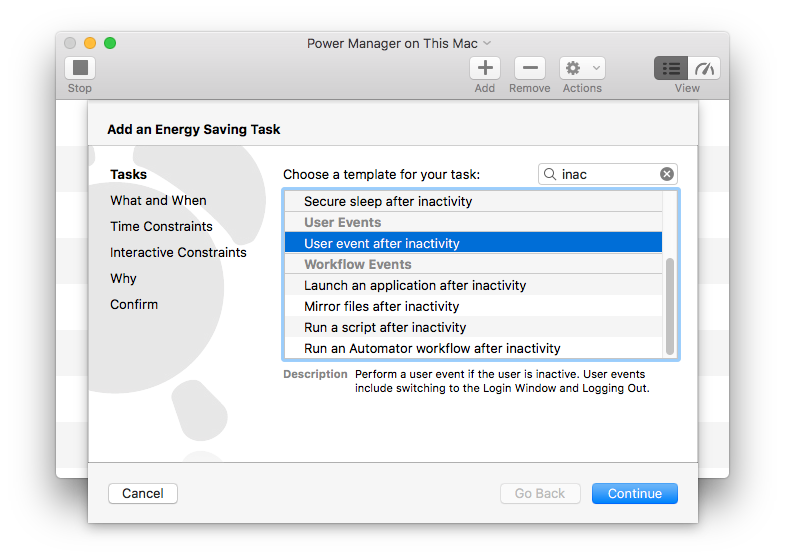Click the Confirm step
Viewport: 785px width, 558px height.
click(134, 304)
